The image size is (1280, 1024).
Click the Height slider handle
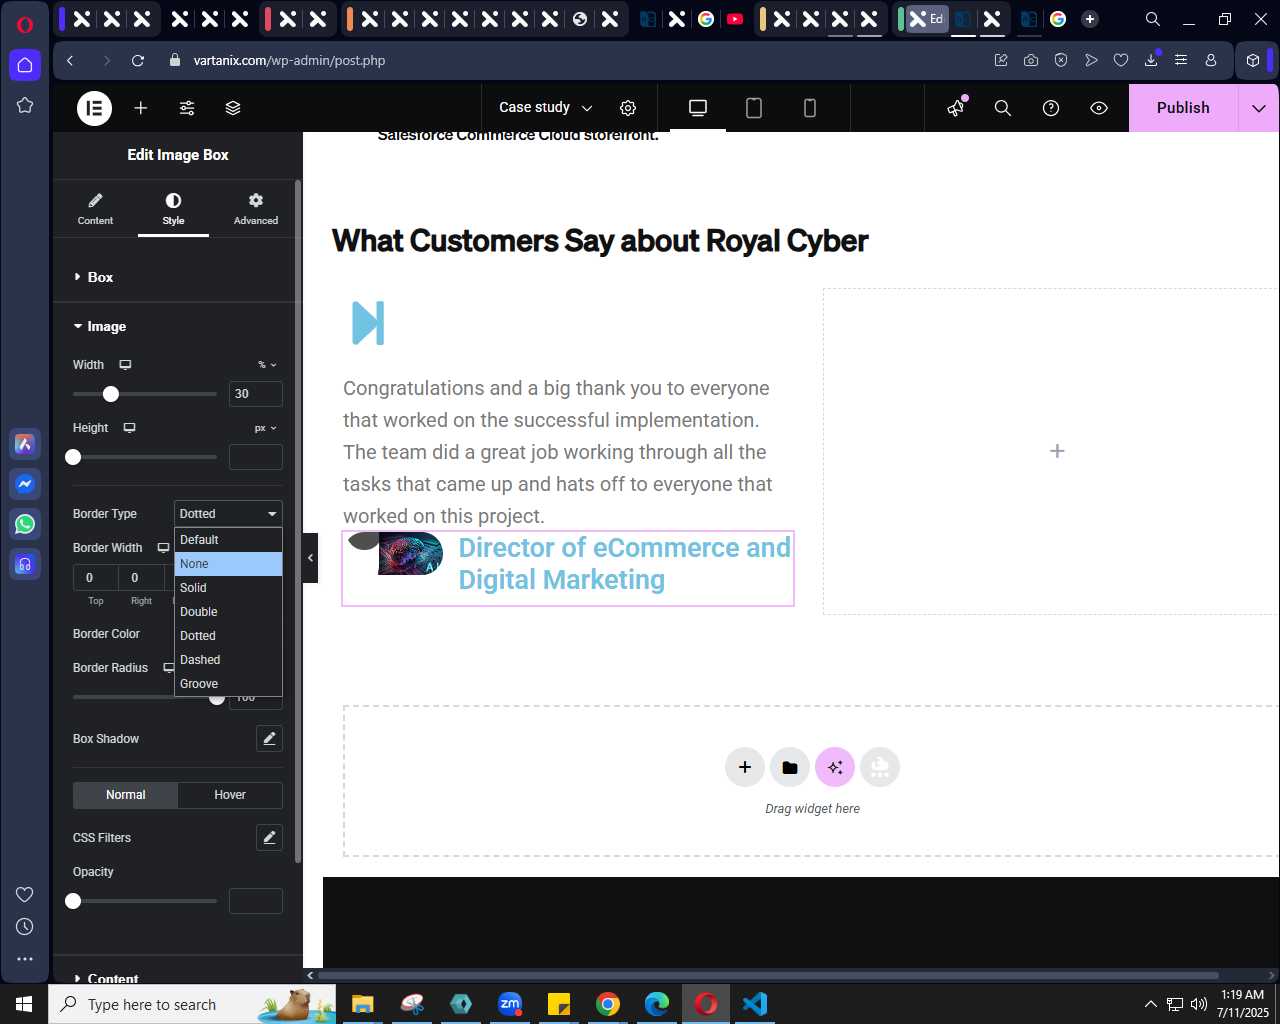coord(73,457)
